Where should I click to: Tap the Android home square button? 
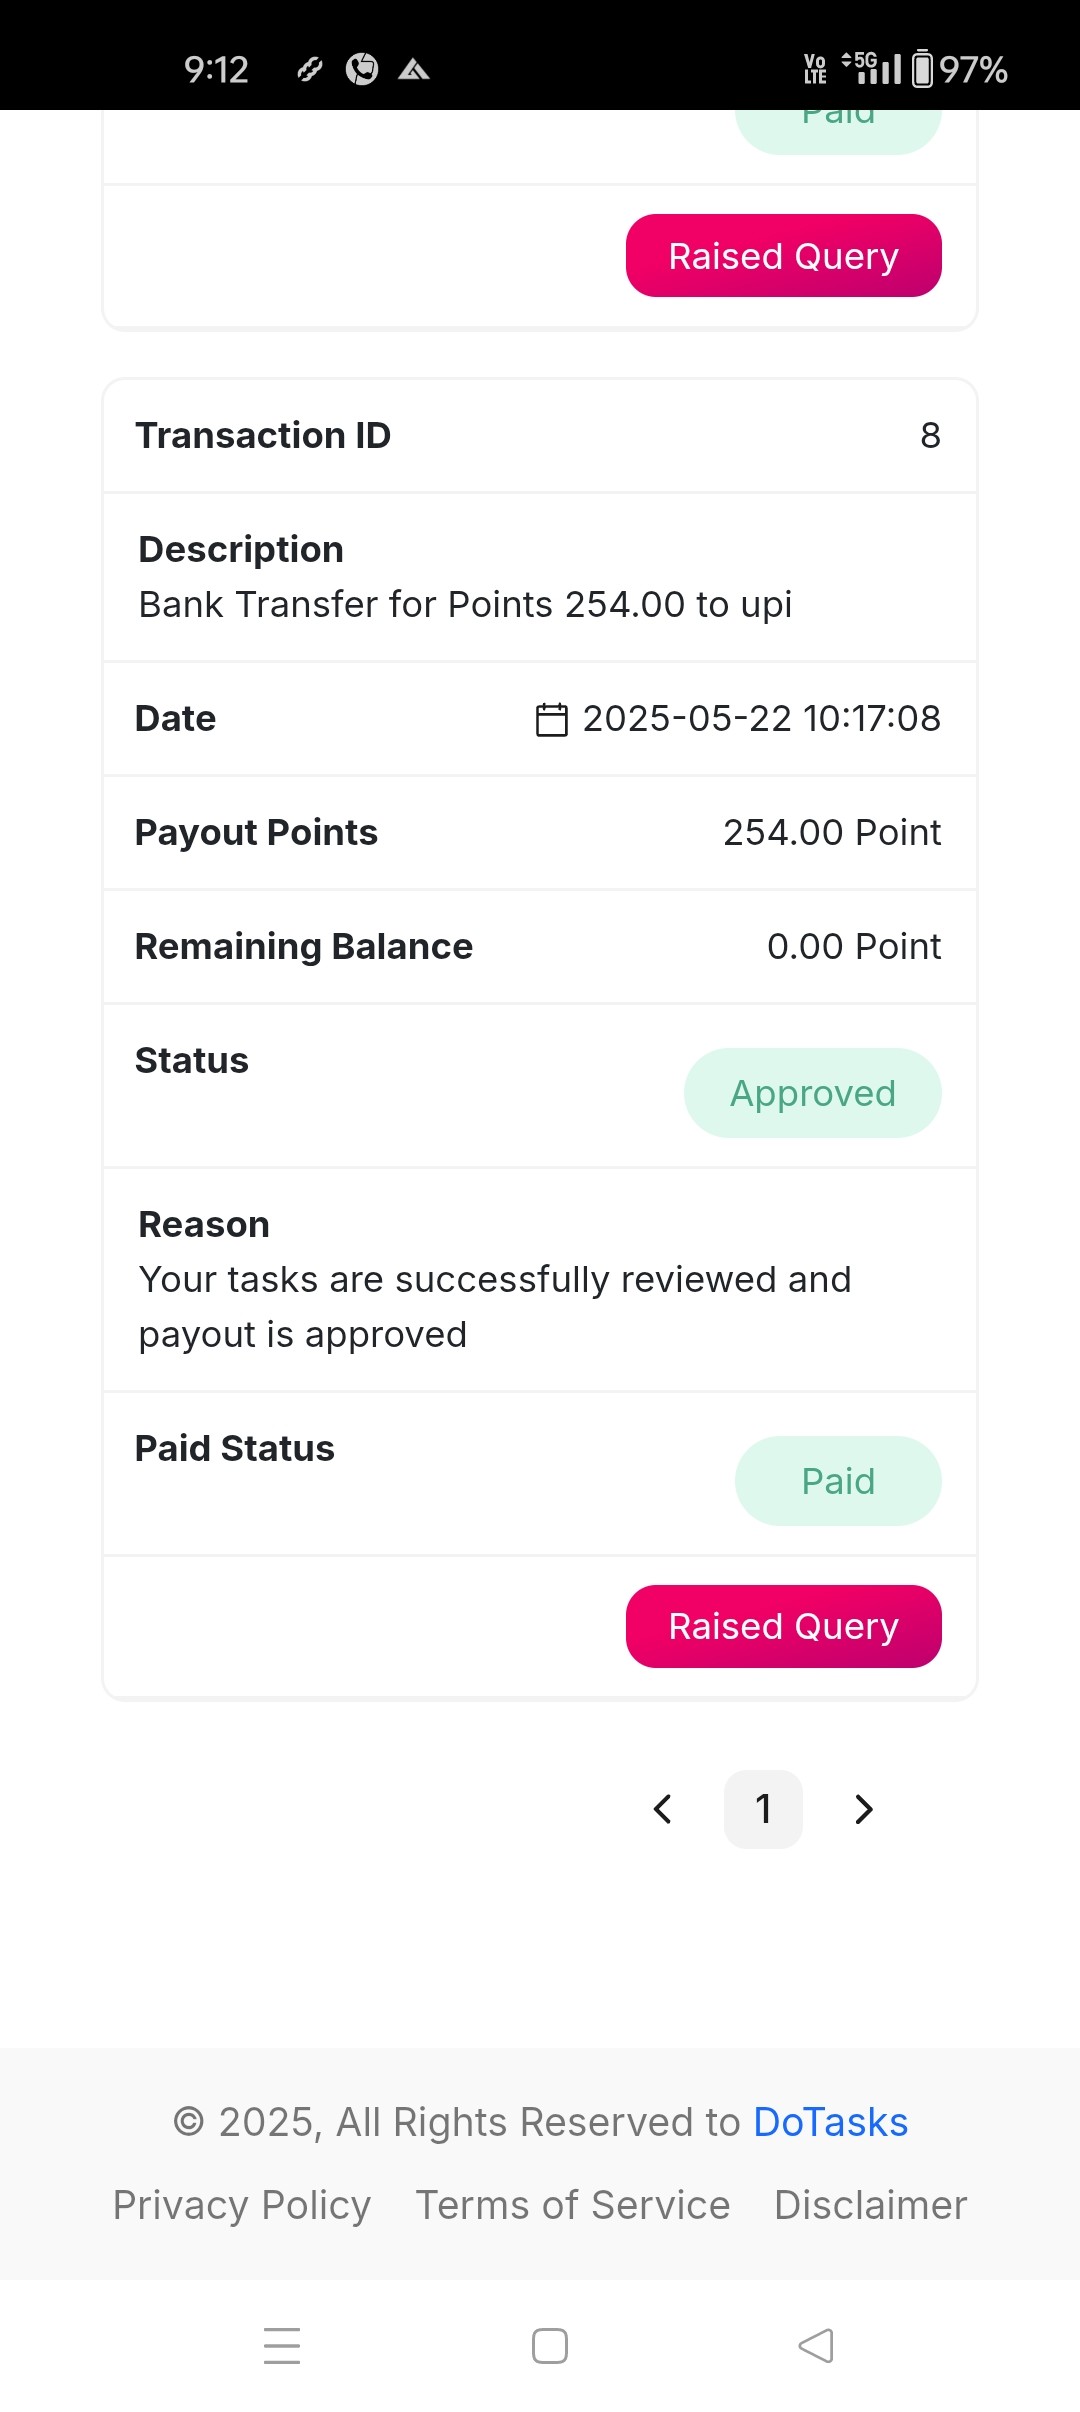[550, 2346]
